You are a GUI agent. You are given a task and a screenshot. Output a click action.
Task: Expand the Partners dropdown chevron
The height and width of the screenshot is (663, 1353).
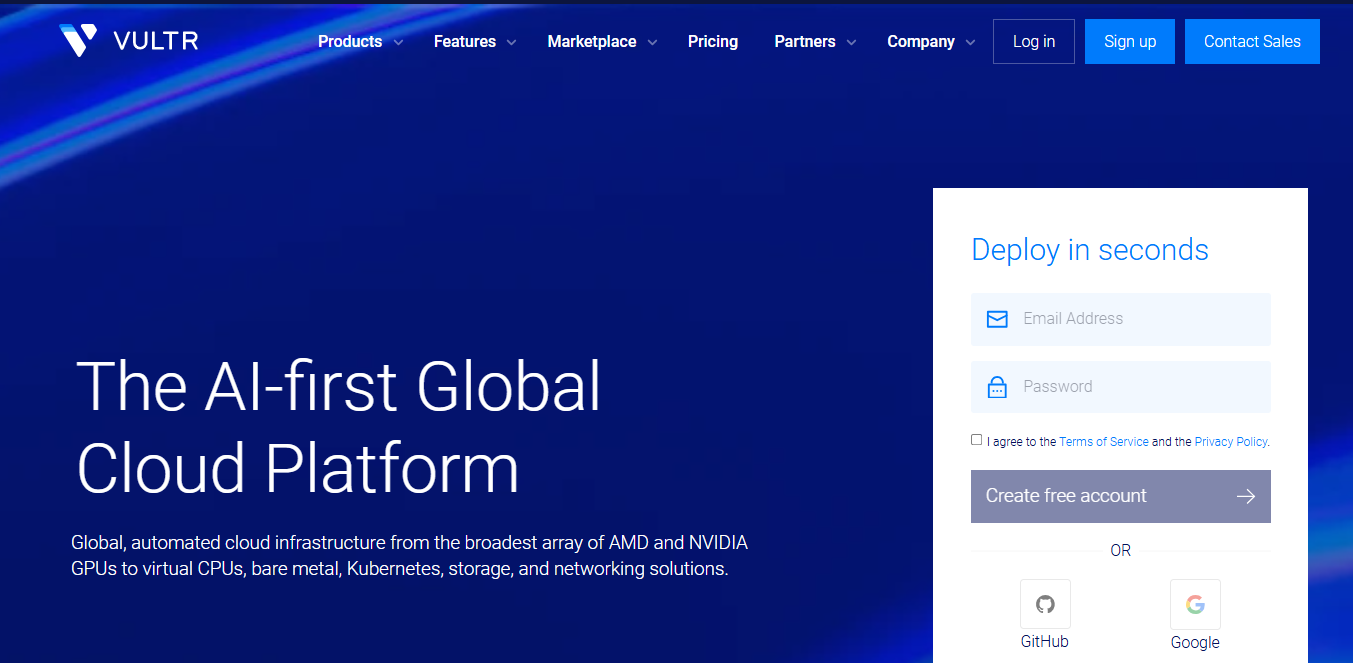click(x=851, y=43)
